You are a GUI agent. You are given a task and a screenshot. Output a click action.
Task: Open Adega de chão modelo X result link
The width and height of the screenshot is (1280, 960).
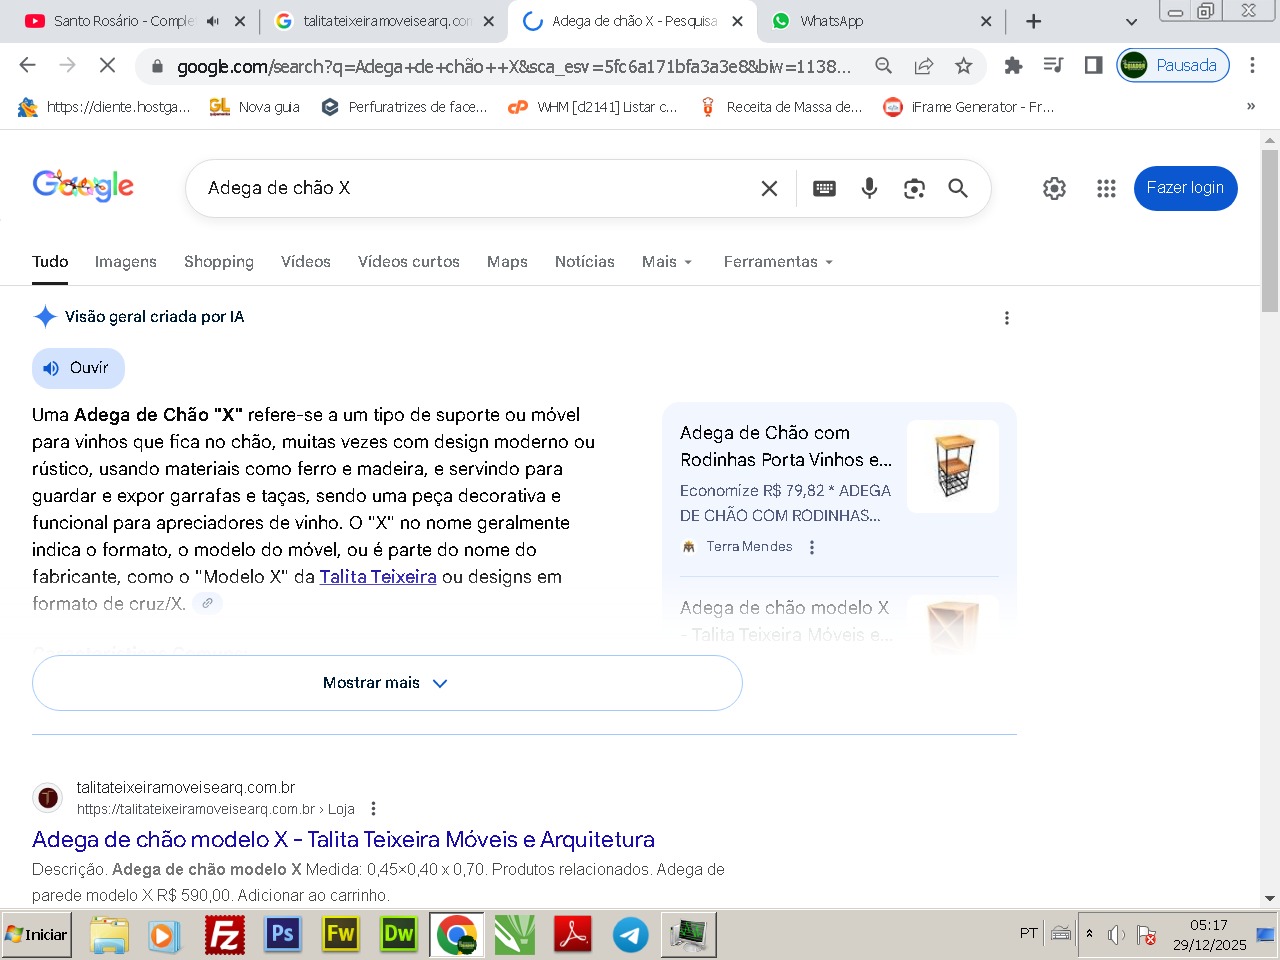(343, 839)
